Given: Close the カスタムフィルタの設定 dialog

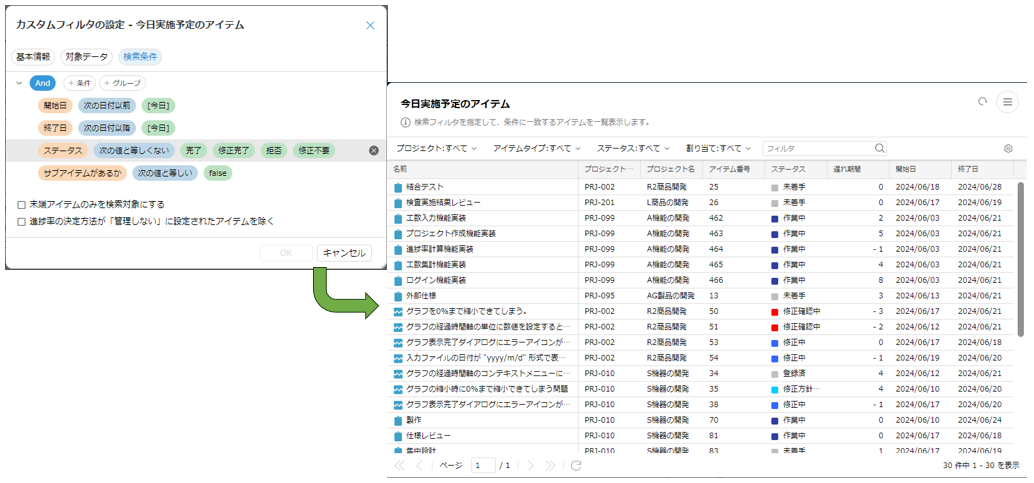Looking at the screenshot, I should [x=370, y=25].
